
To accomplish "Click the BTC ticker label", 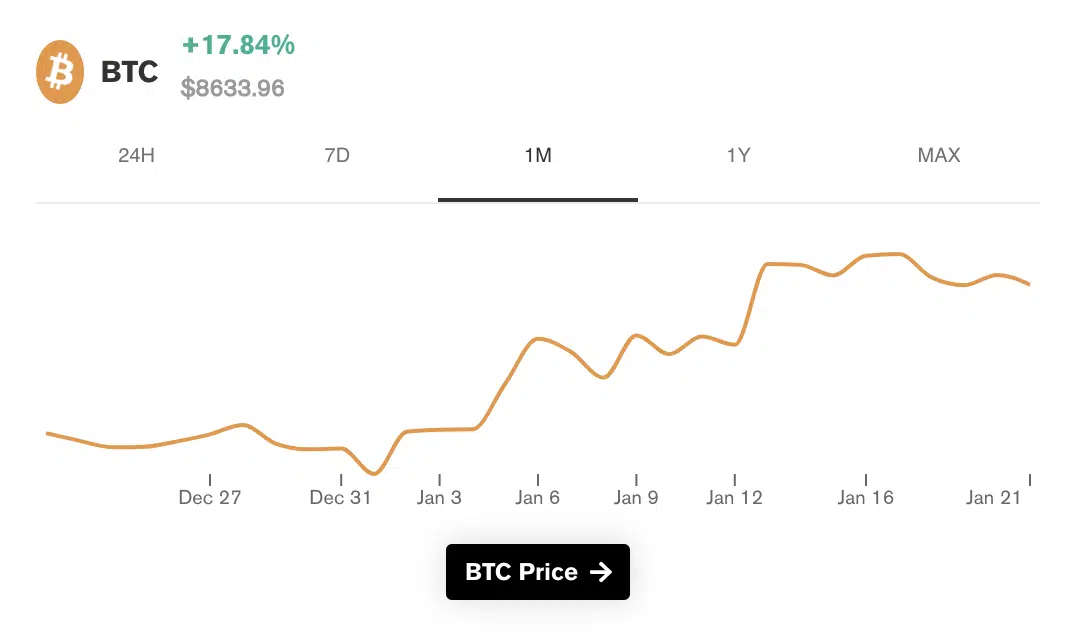I will (x=129, y=72).
